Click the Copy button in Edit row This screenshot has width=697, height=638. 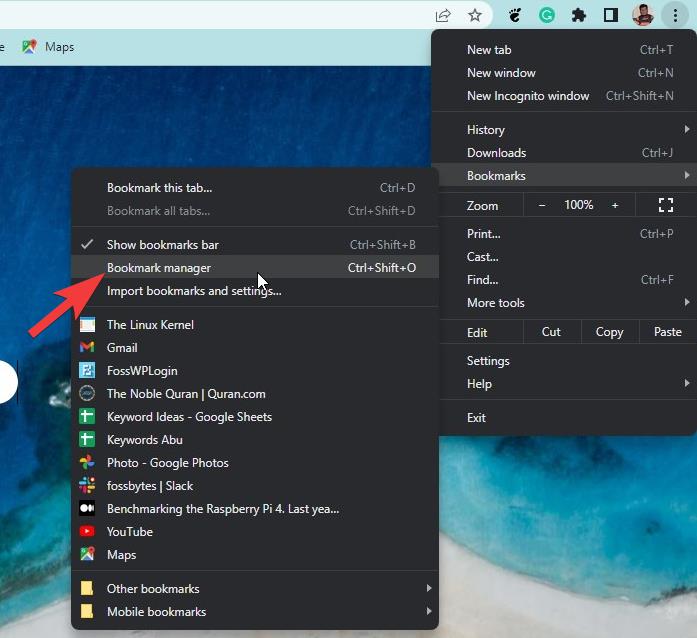[x=609, y=332]
